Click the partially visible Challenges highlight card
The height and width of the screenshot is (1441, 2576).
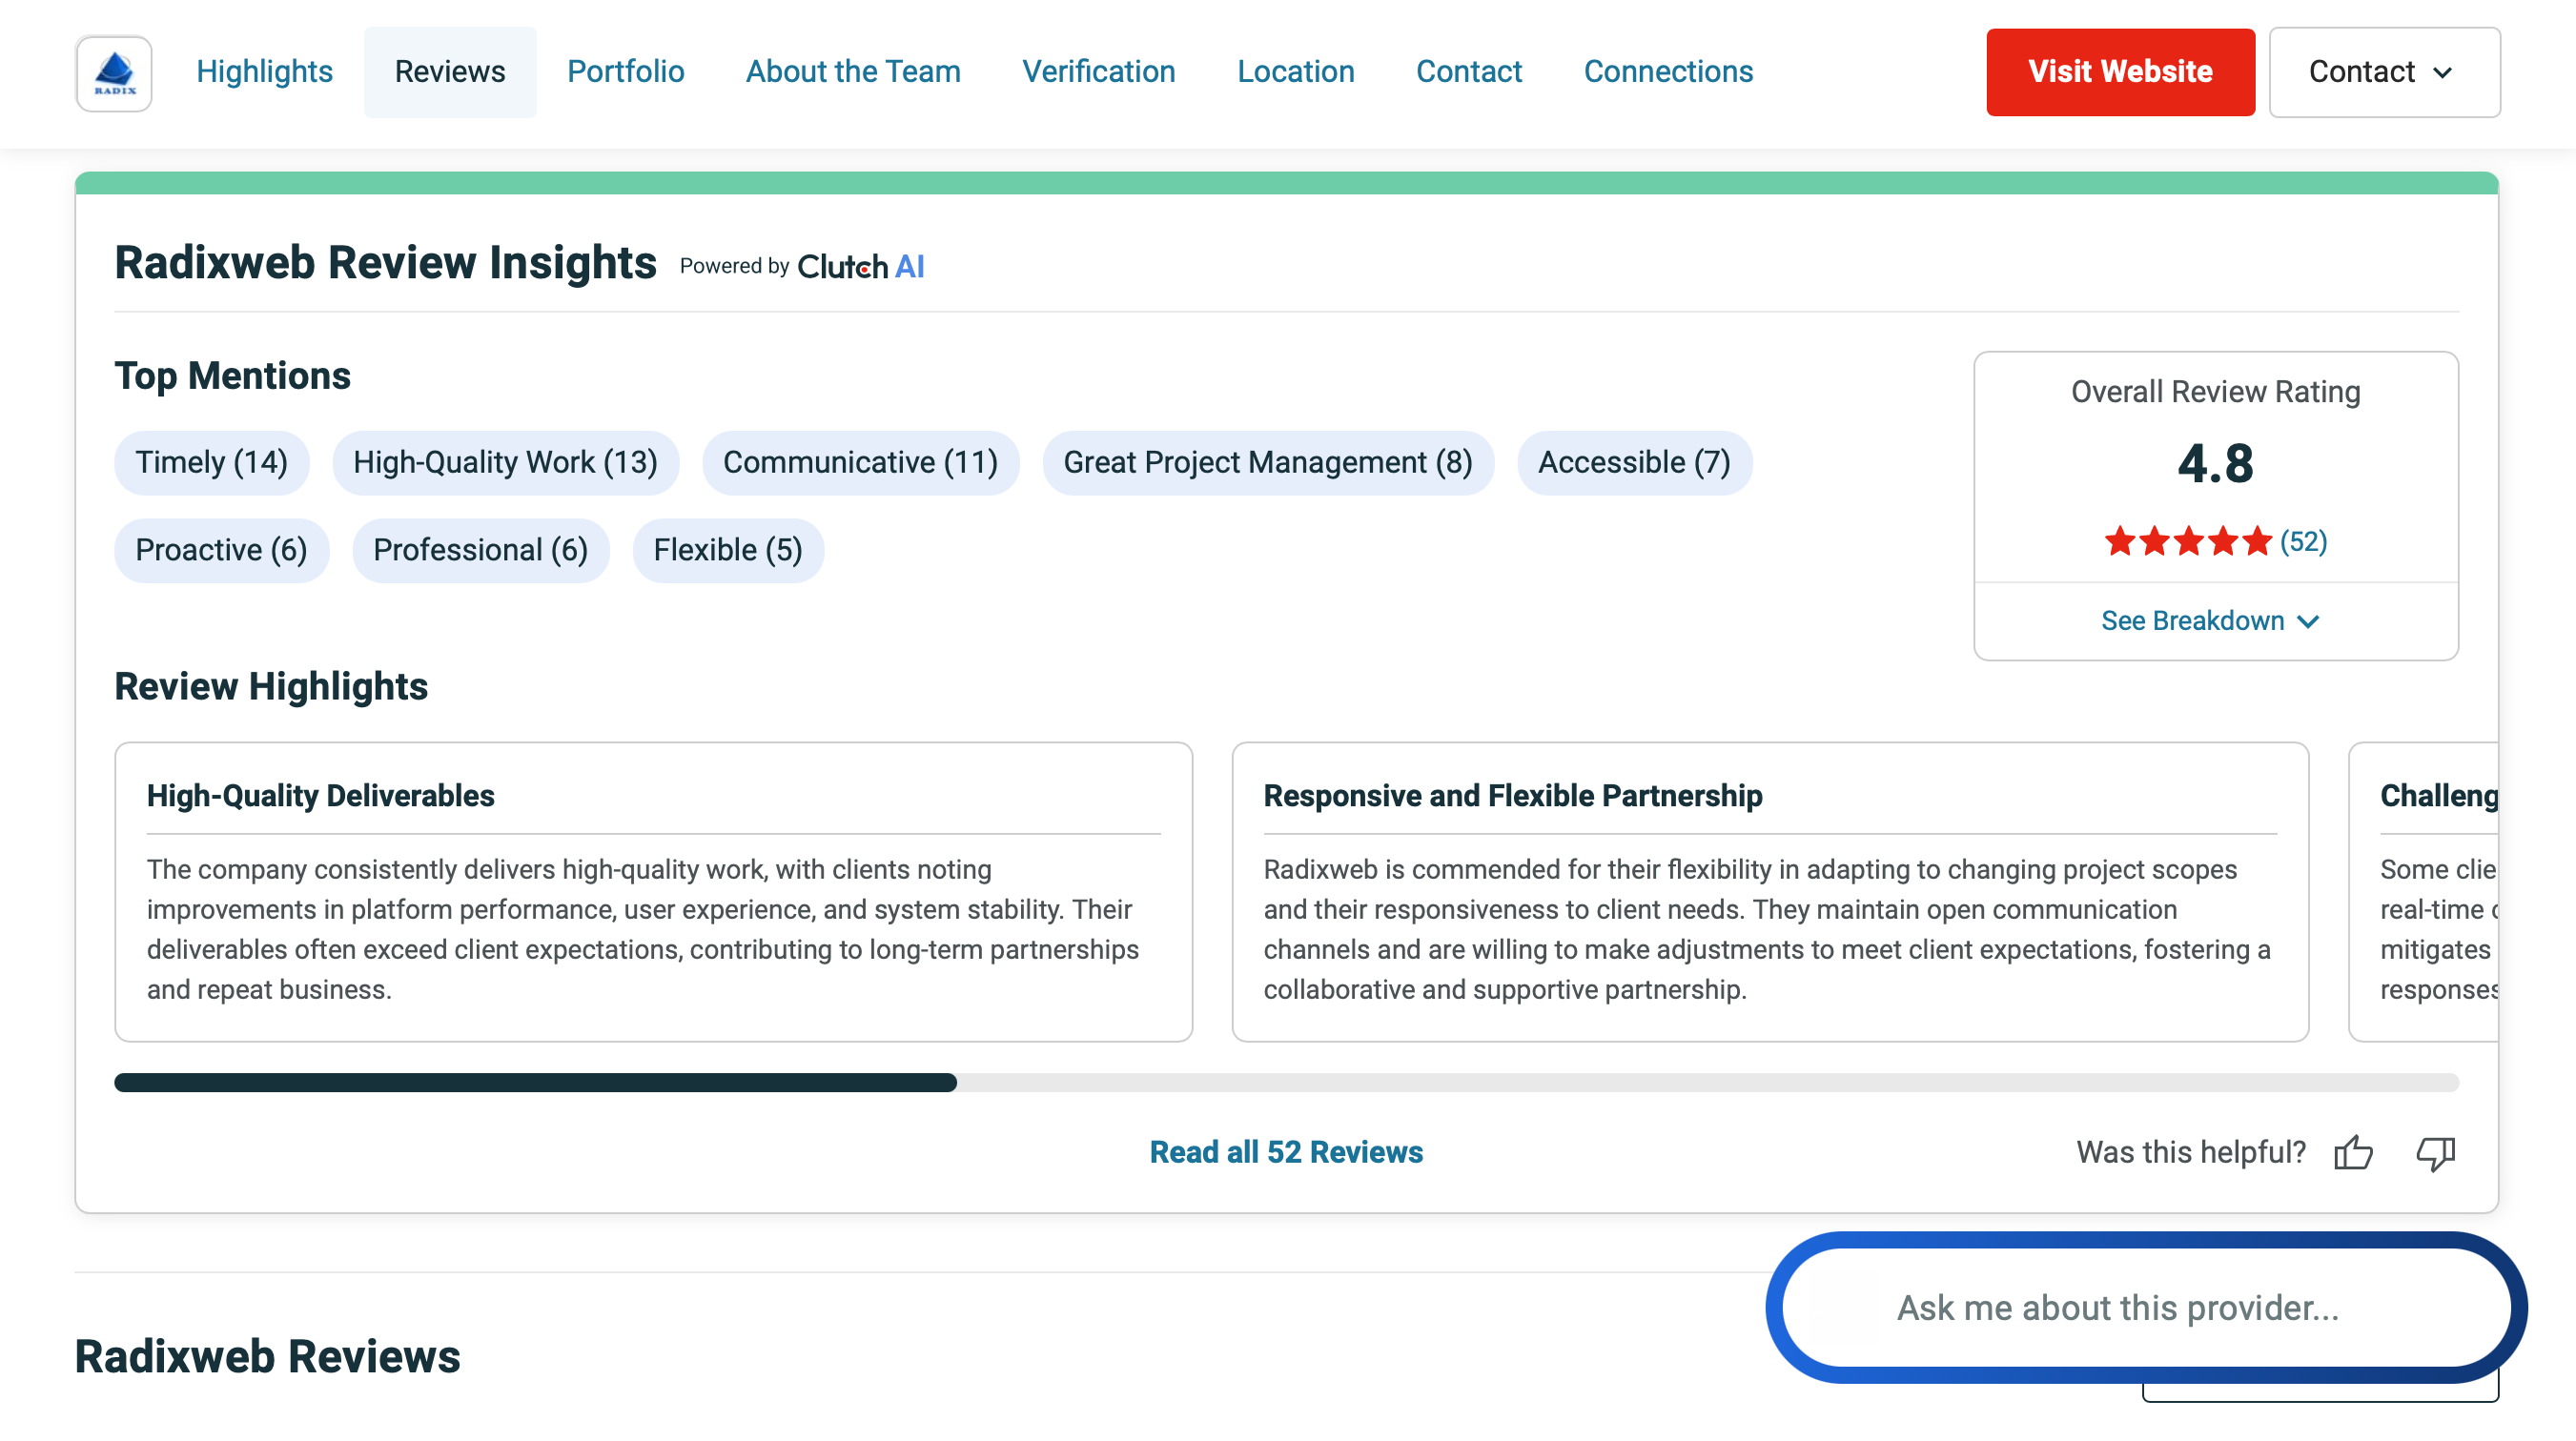coord(2424,892)
